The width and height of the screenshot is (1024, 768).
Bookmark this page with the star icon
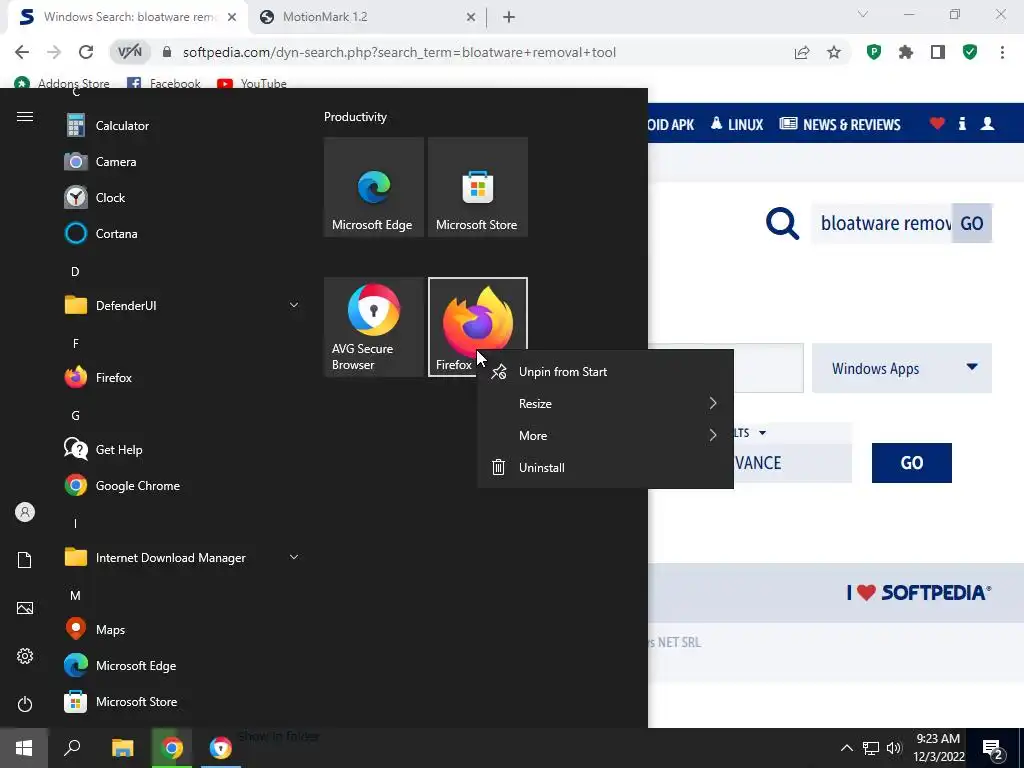834,52
